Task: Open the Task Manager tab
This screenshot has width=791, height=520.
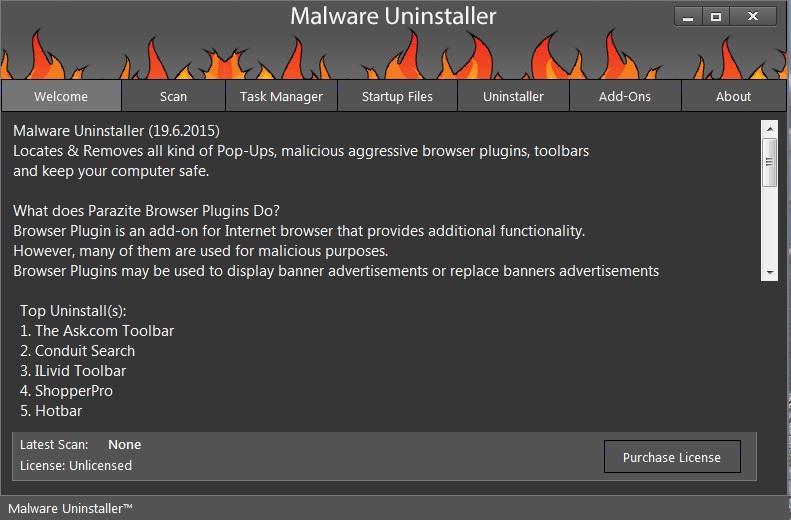Action: click(x=281, y=96)
